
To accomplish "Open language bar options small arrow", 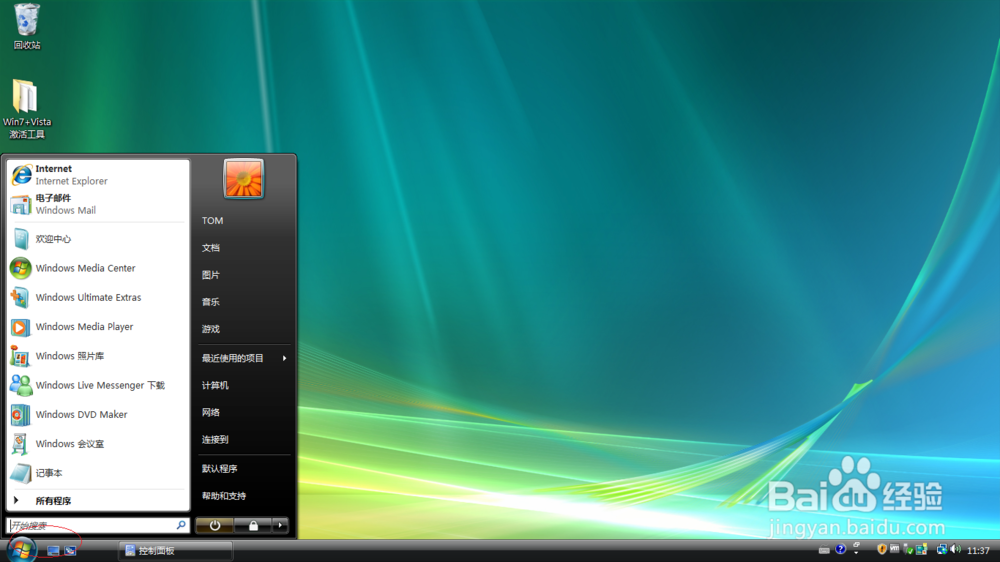I will (857, 552).
